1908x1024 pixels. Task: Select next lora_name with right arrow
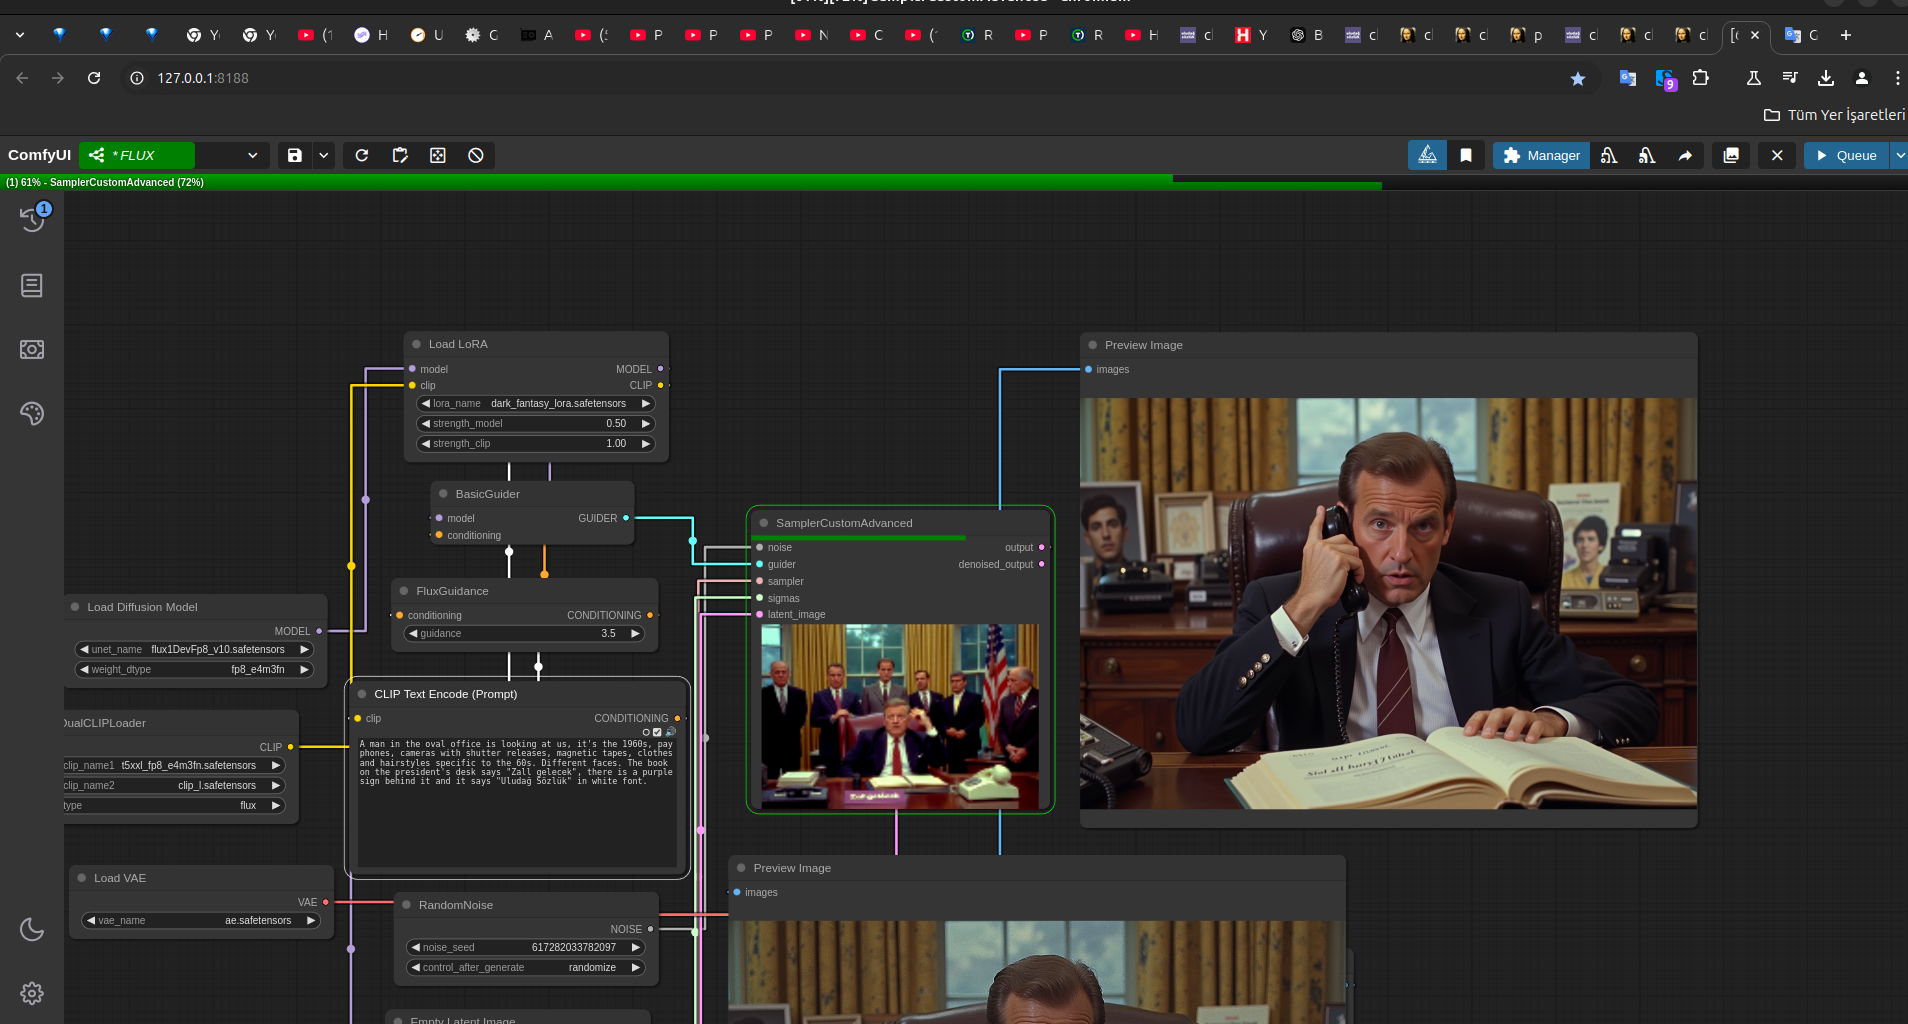pos(646,404)
